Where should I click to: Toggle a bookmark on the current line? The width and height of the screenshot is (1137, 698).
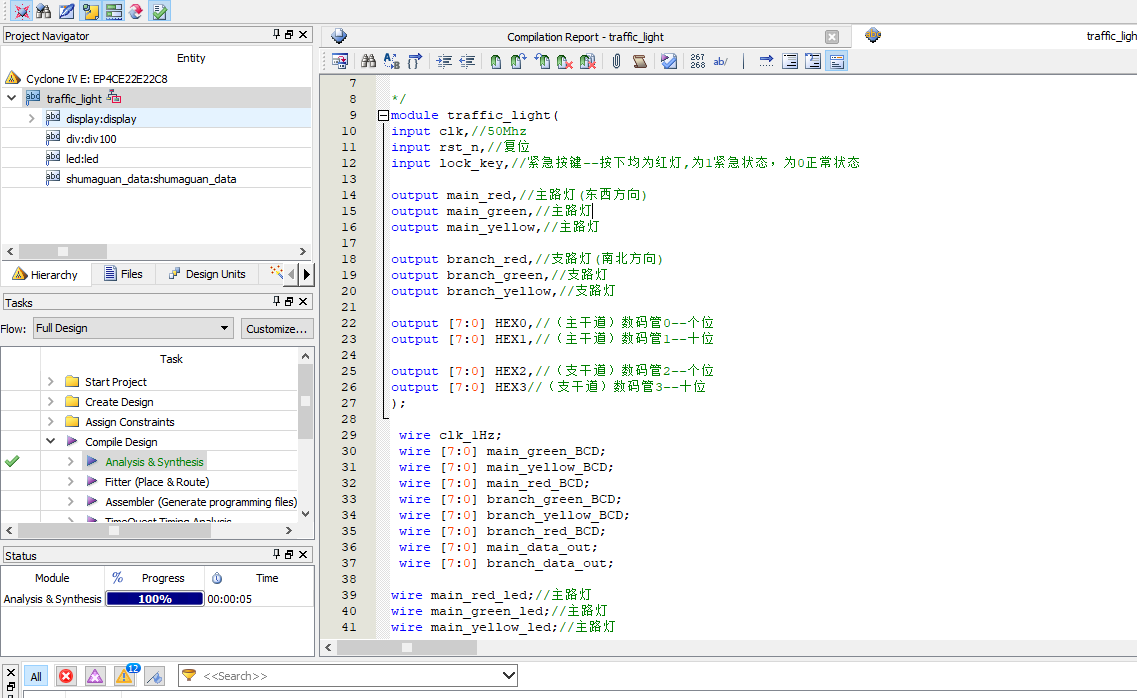(x=495, y=61)
